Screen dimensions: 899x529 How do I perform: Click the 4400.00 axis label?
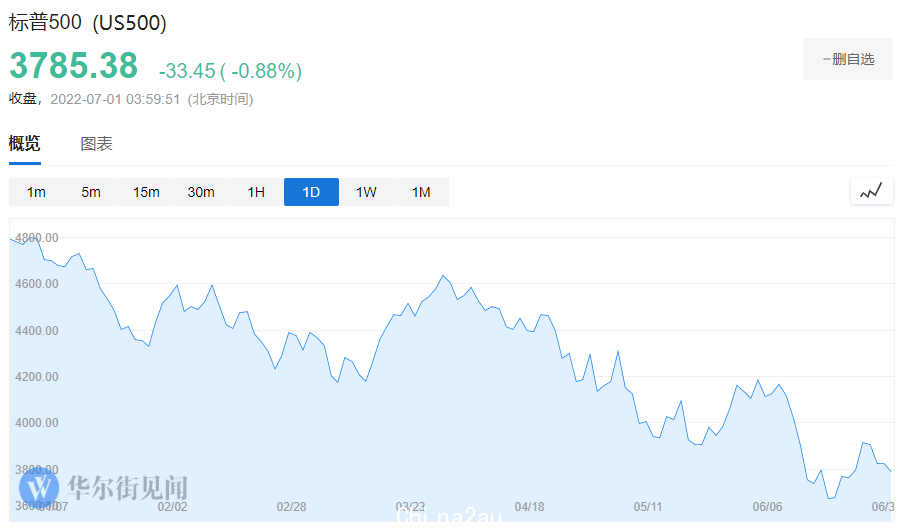(x=37, y=331)
